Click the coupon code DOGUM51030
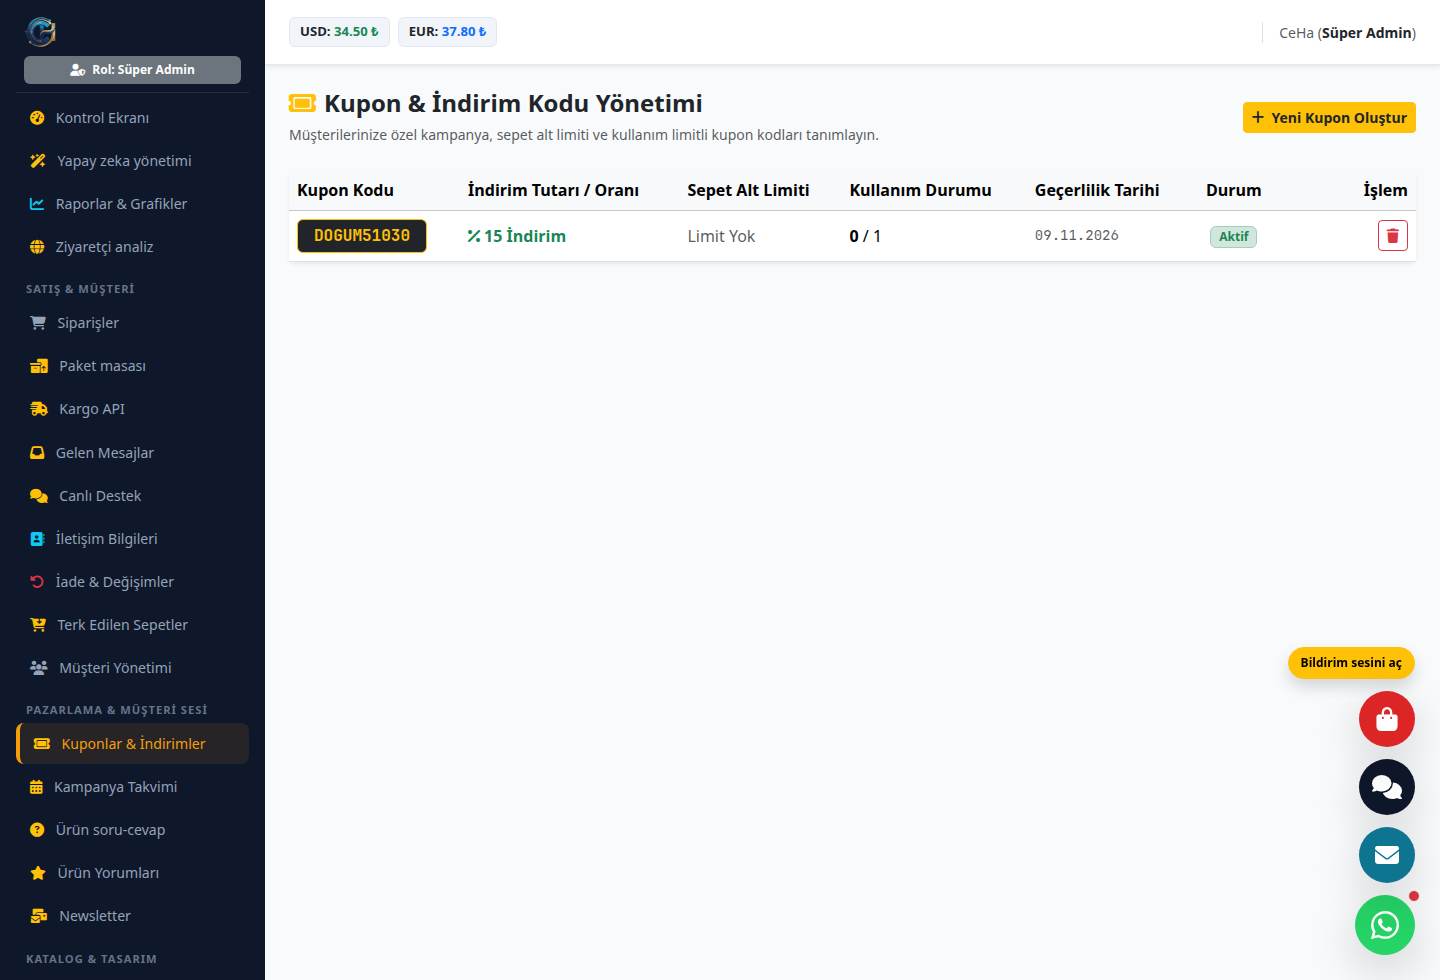The image size is (1440, 980). 362,236
